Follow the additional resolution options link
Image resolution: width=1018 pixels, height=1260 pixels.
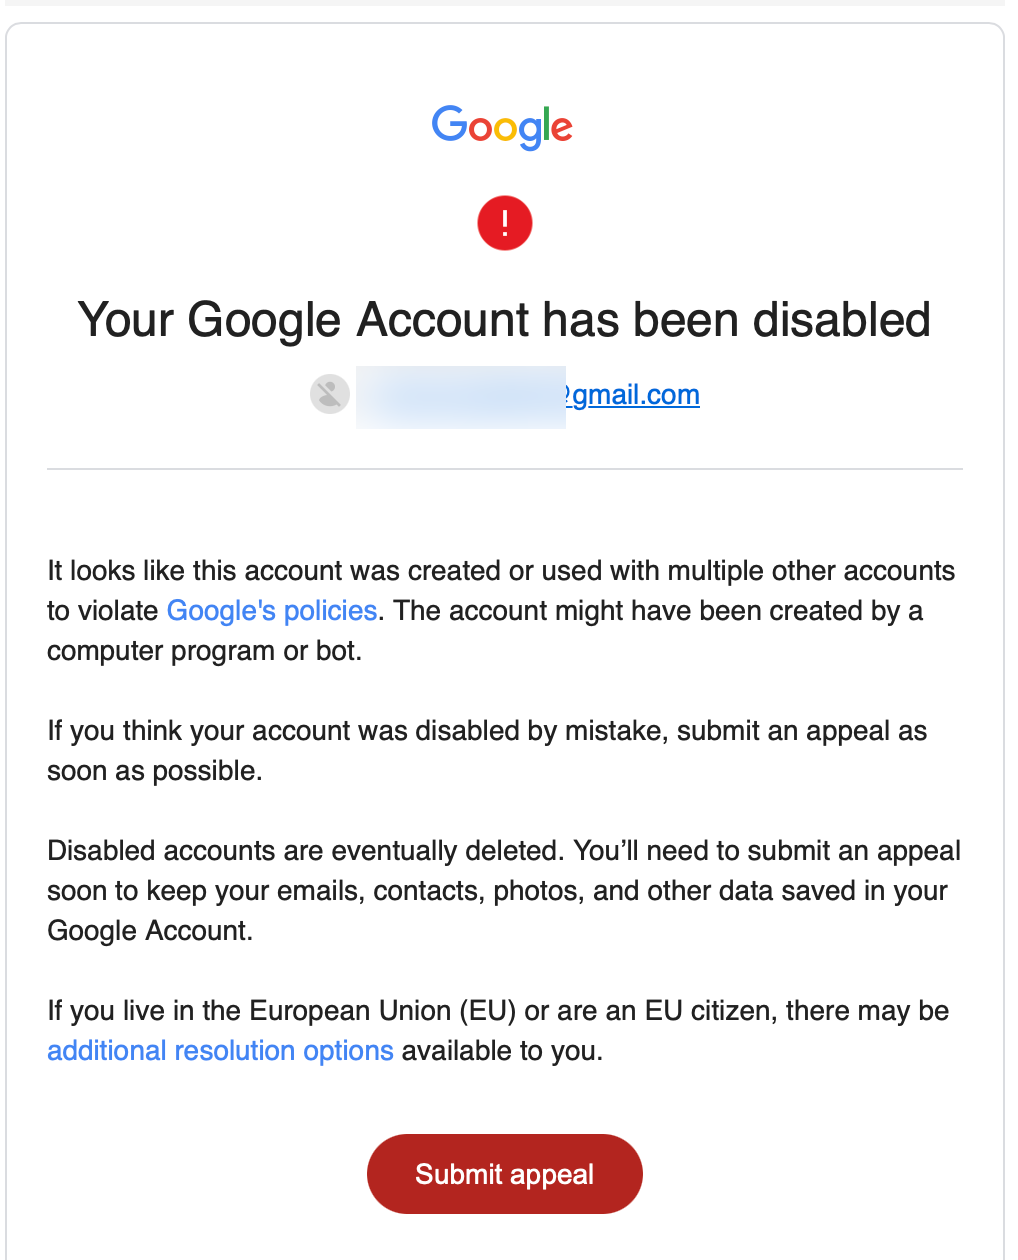[220, 1051]
